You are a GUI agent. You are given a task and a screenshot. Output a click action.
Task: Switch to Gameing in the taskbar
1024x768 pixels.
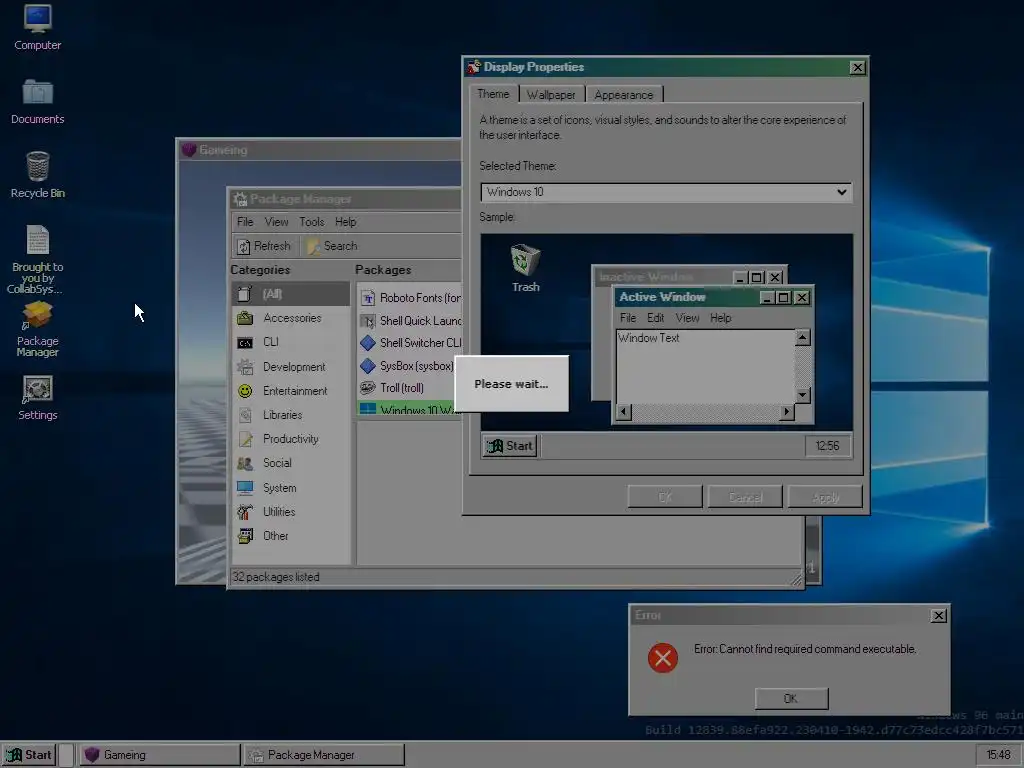(159, 755)
